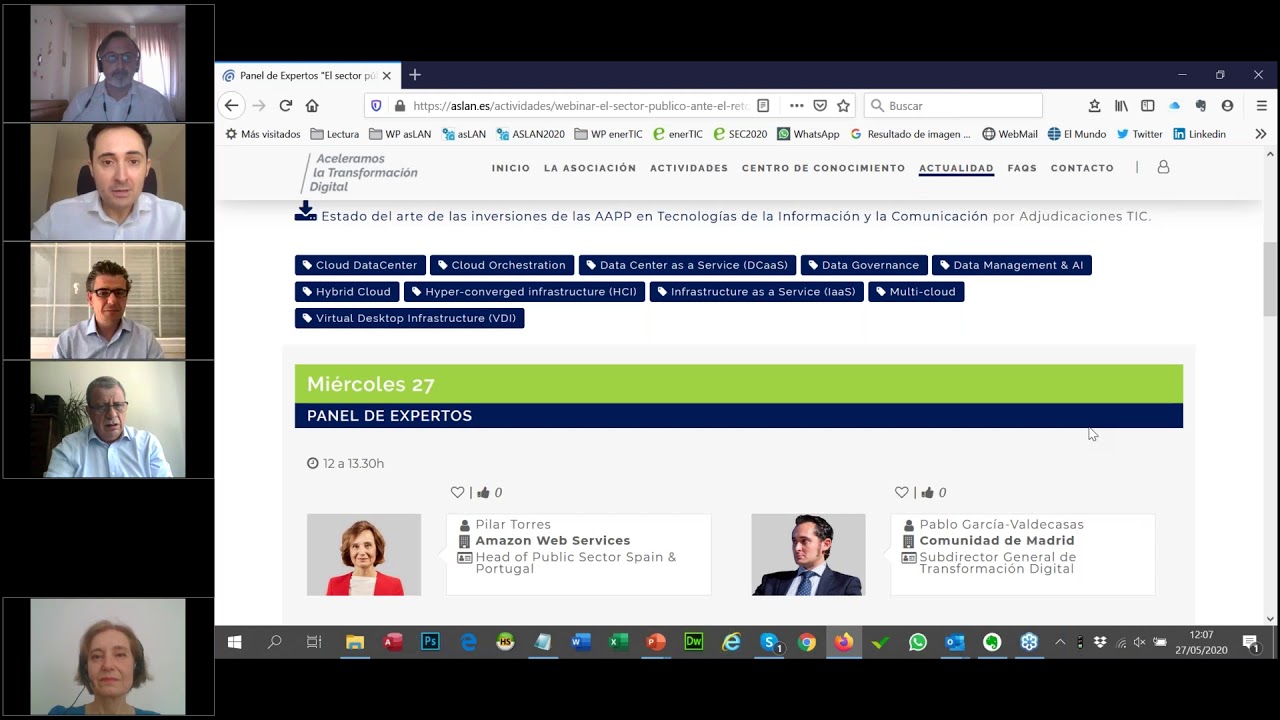Image resolution: width=1280 pixels, height=720 pixels.
Task: Save page to Pocket
Action: 820,105
